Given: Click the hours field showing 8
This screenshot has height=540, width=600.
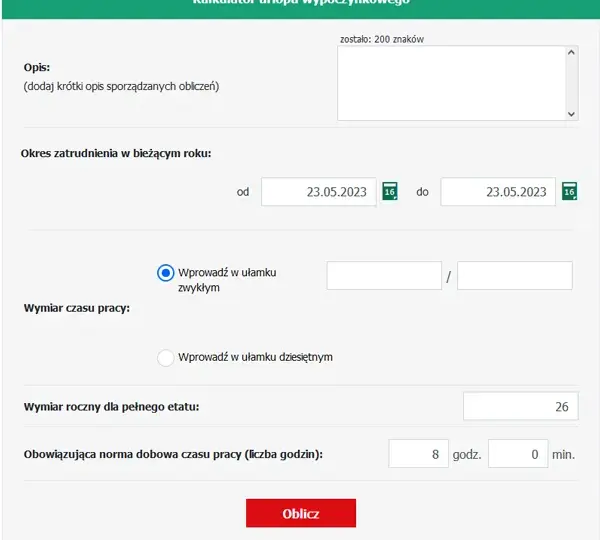Looking at the screenshot, I should tap(418, 454).
